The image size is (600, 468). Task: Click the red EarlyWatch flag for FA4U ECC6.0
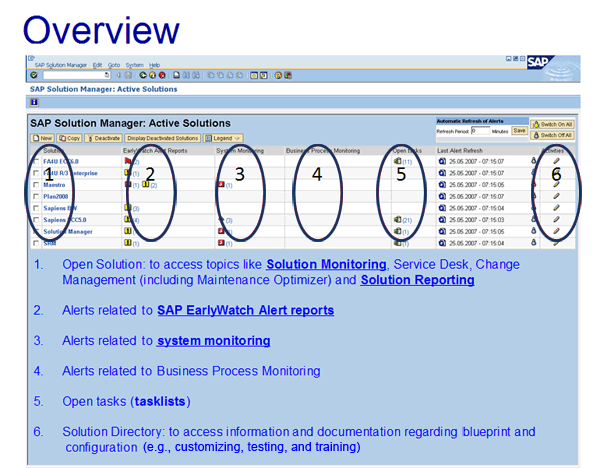[127, 160]
